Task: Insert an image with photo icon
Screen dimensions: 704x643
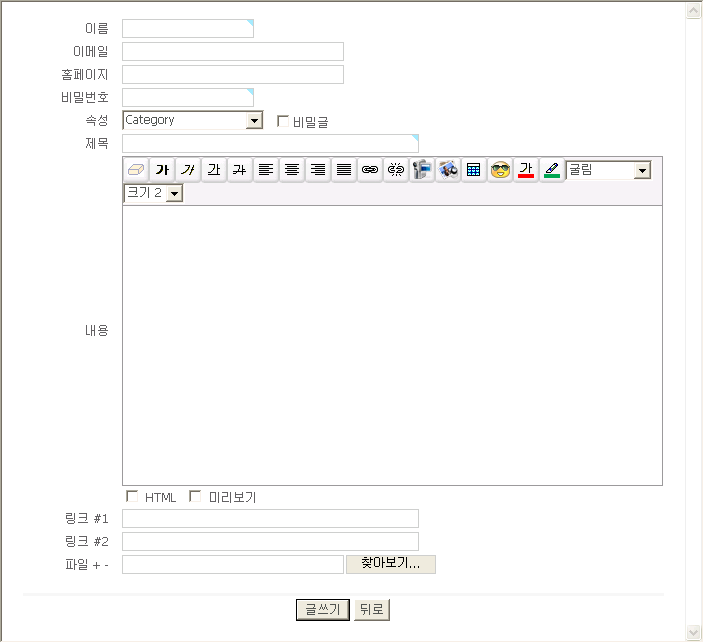Action: [448, 170]
